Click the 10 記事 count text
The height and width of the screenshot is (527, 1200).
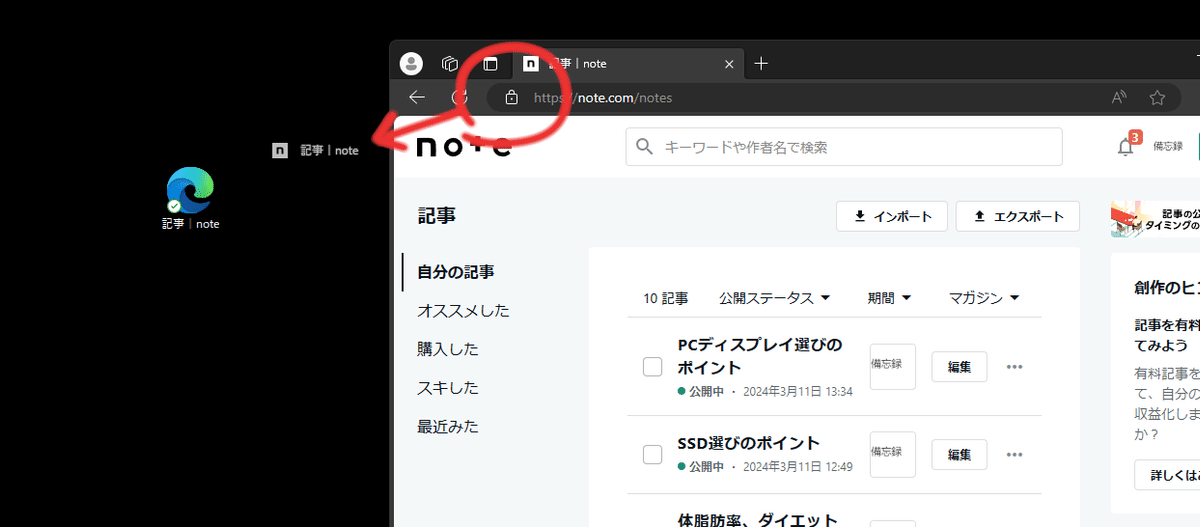(665, 298)
